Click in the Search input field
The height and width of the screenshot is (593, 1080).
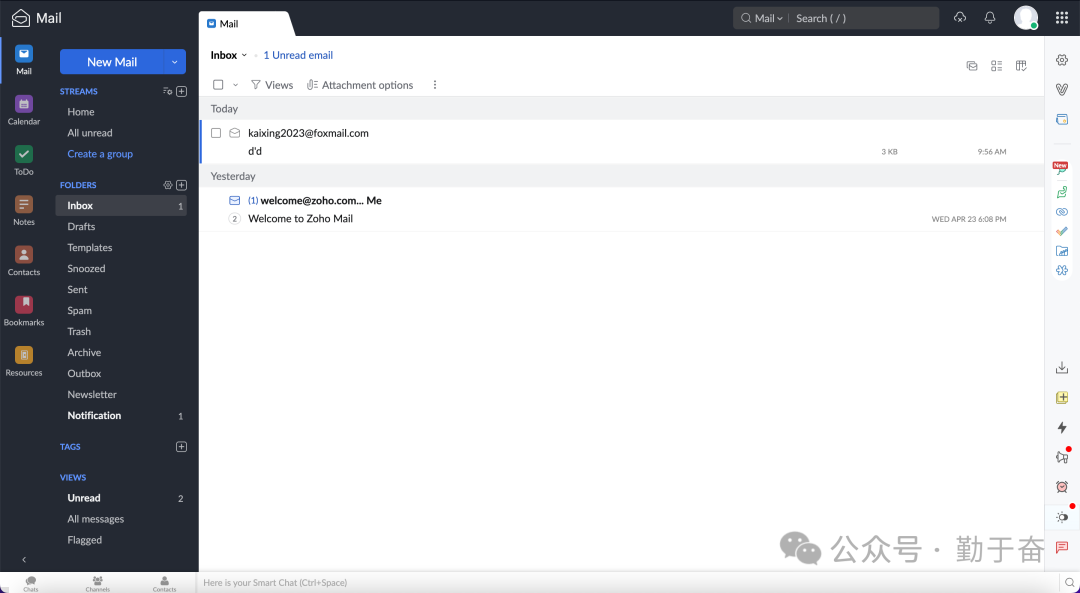(x=862, y=18)
